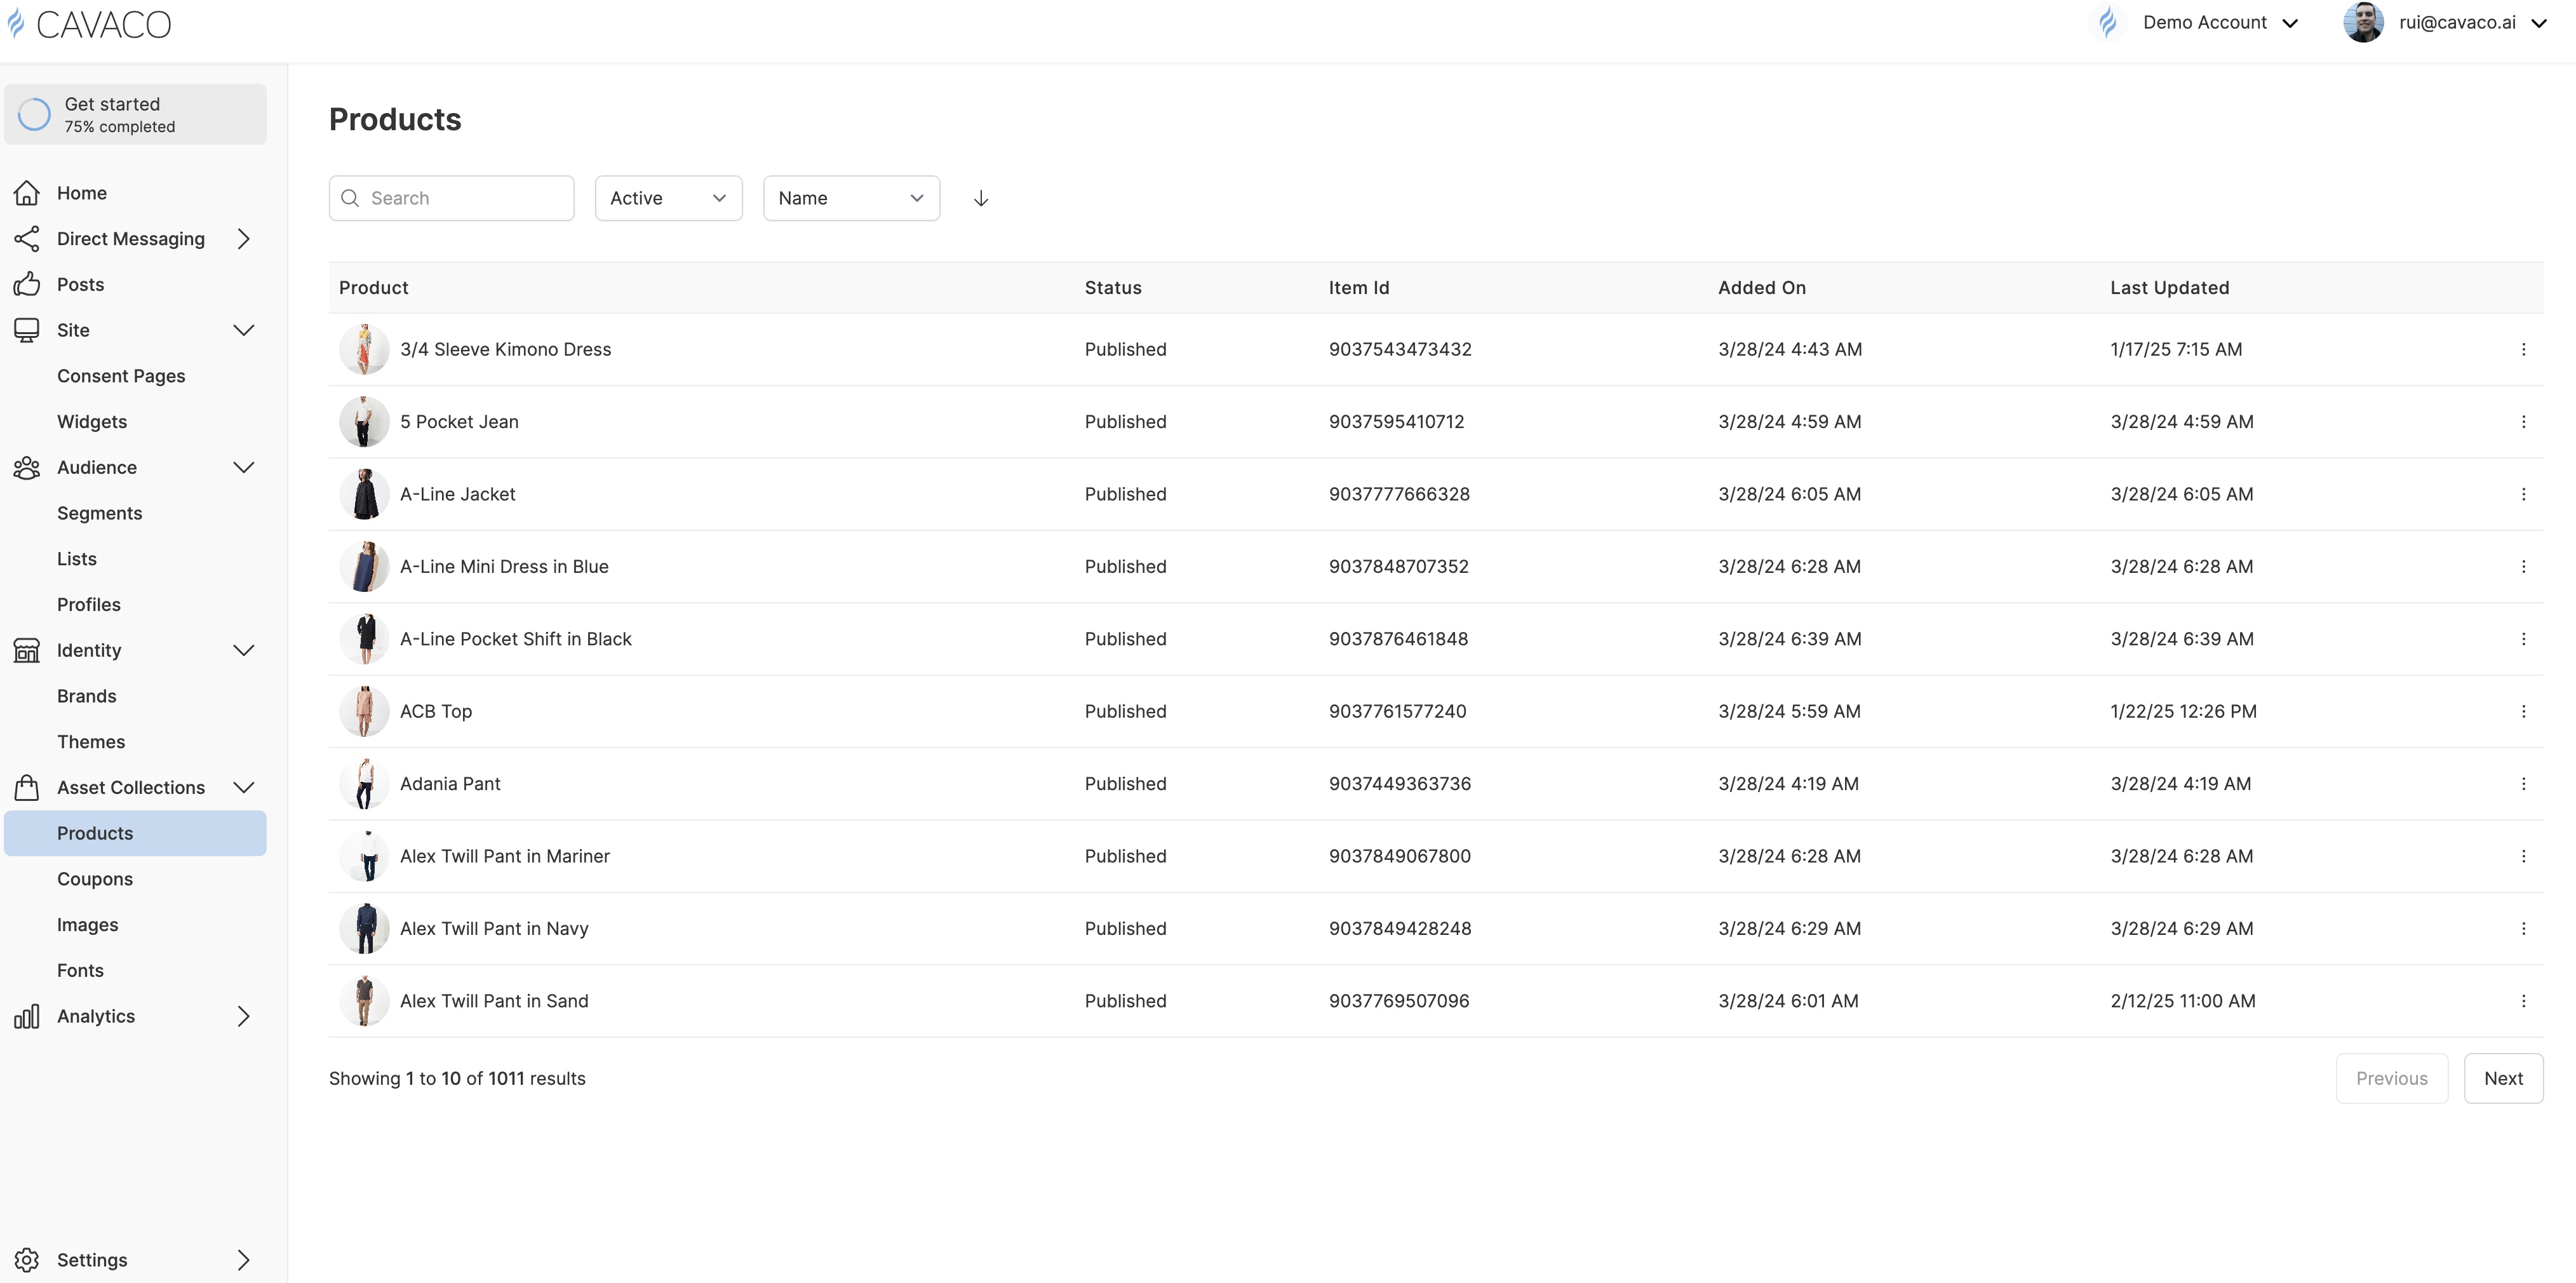This screenshot has width=2576, height=1283.
Task: Click the Audience people icon
Action: tap(27, 467)
